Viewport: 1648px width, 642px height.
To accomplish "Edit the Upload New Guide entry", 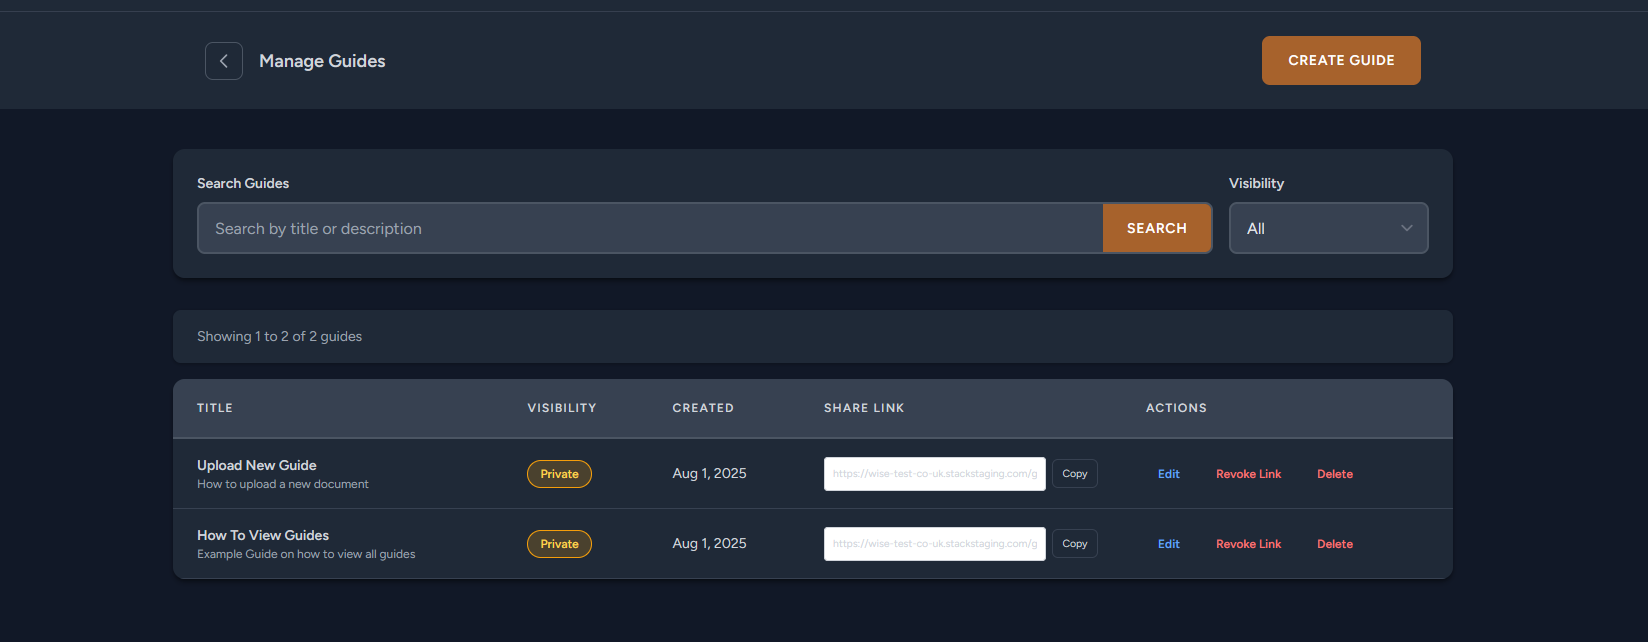I will point(1168,474).
